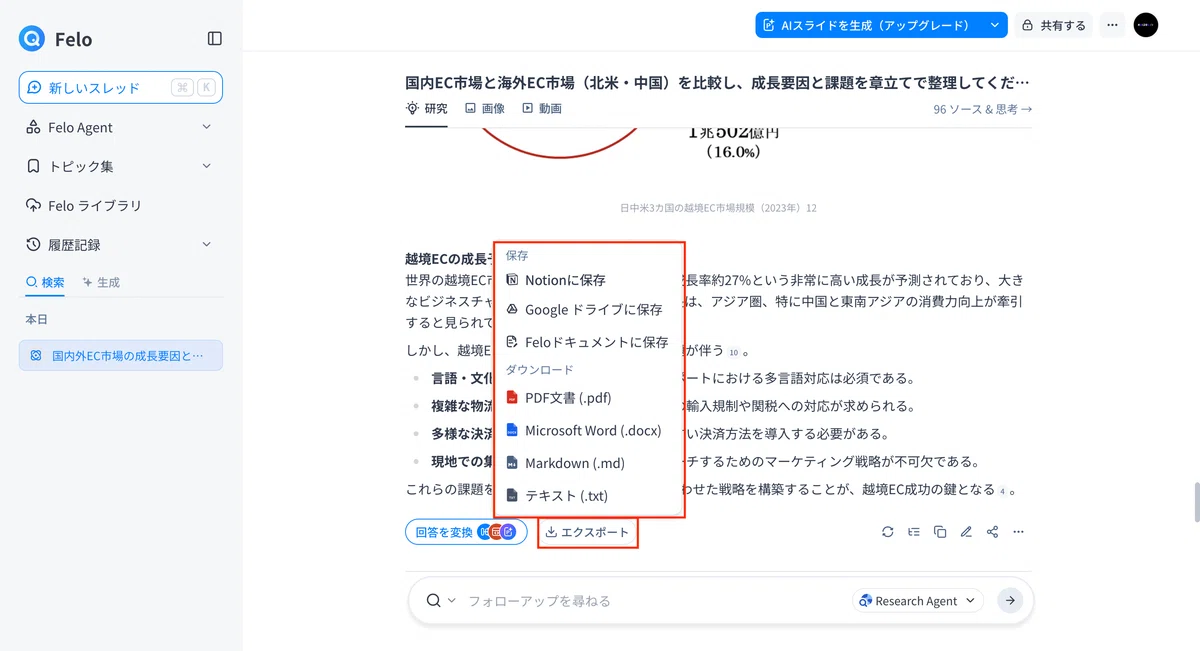The height and width of the screenshot is (651, 1200).
Task: Open more options ellipsis below answer
Action: [x=1018, y=532]
